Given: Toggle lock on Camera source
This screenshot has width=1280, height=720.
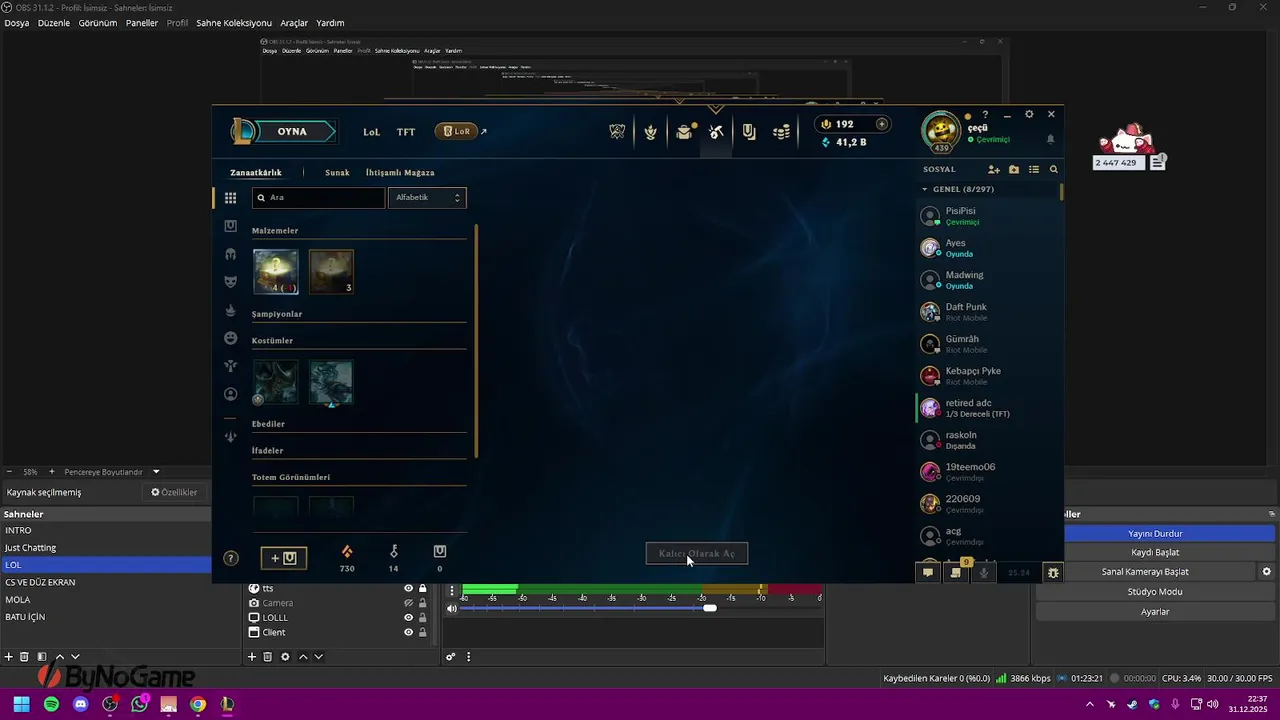Looking at the screenshot, I should (423, 603).
